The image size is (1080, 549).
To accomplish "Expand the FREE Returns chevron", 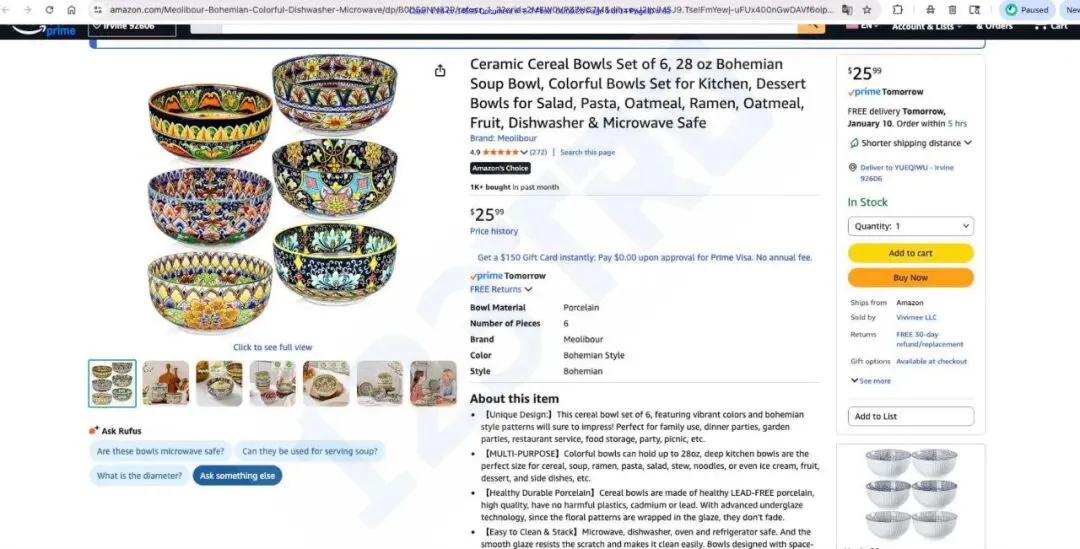I will 528,289.
